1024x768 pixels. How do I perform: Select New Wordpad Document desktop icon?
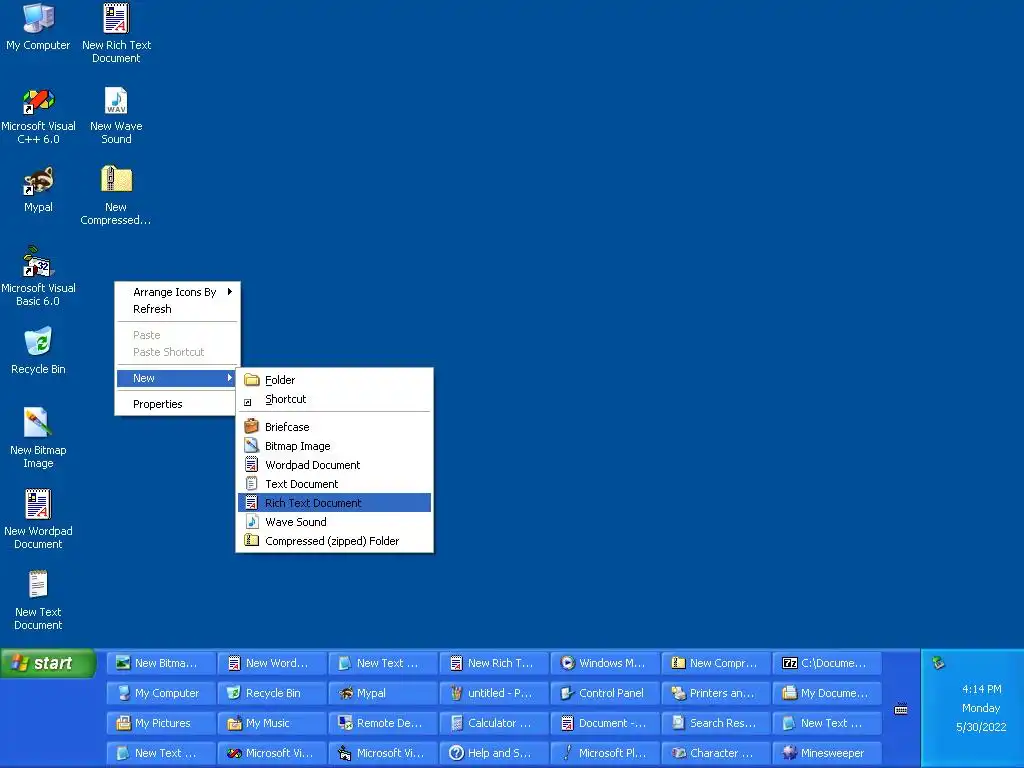click(x=39, y=519)
